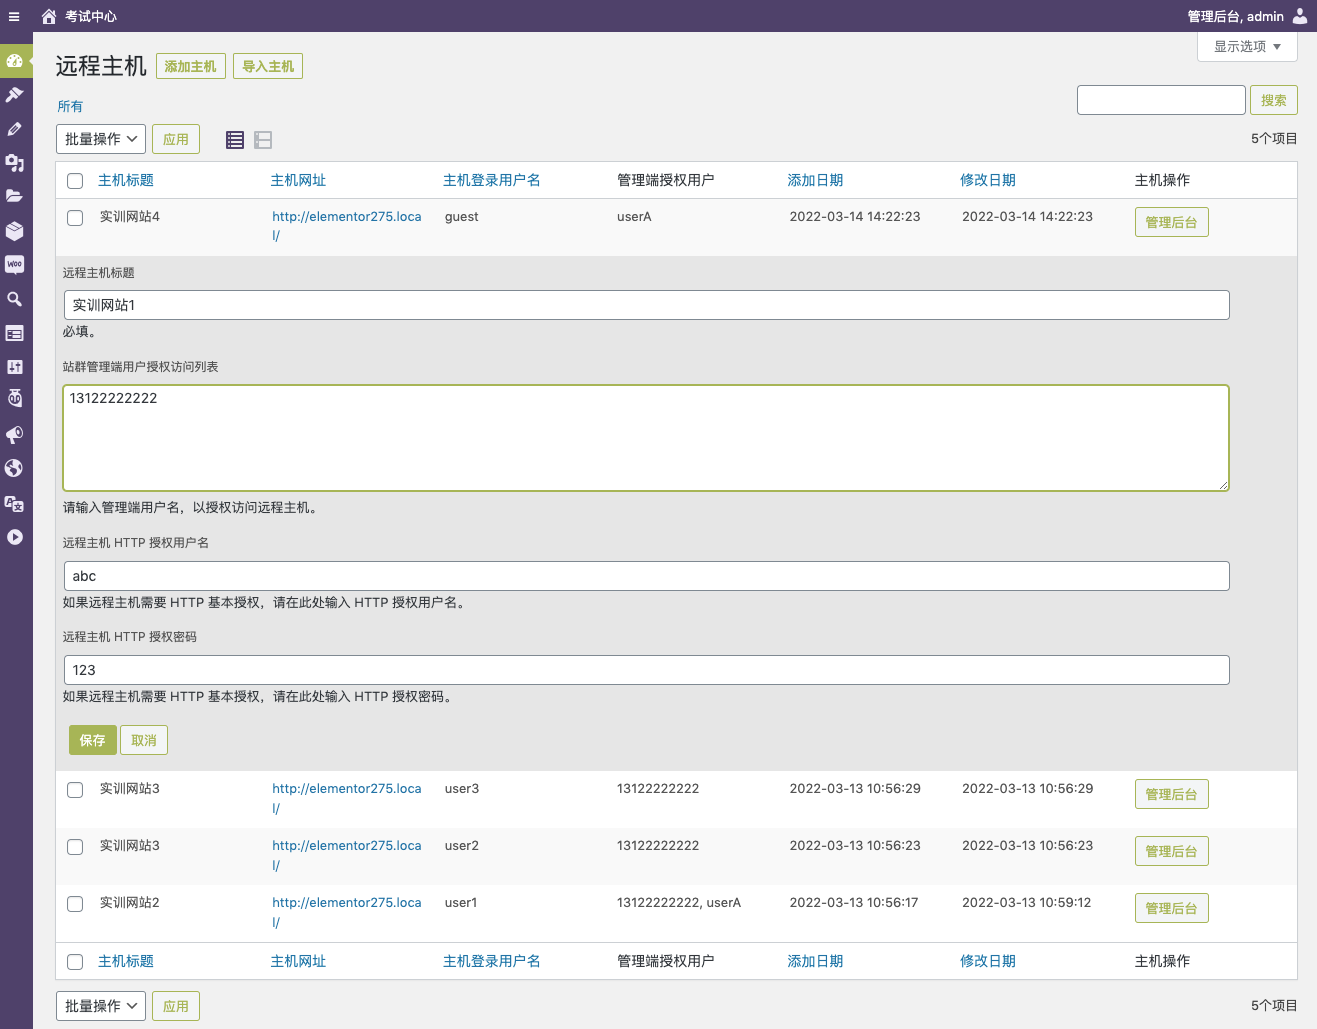The width and height of the screenshot is (1317, 1029).
Task: Tick checkbox for the user2 host row
Action: (x=75, y=847)
